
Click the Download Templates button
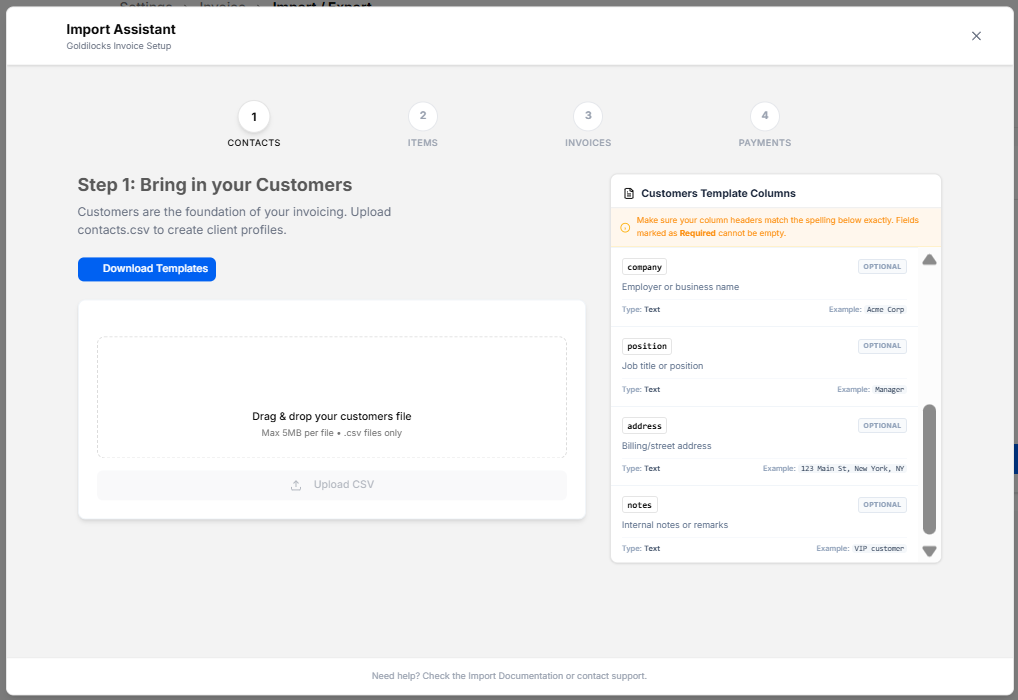(147, 269)
